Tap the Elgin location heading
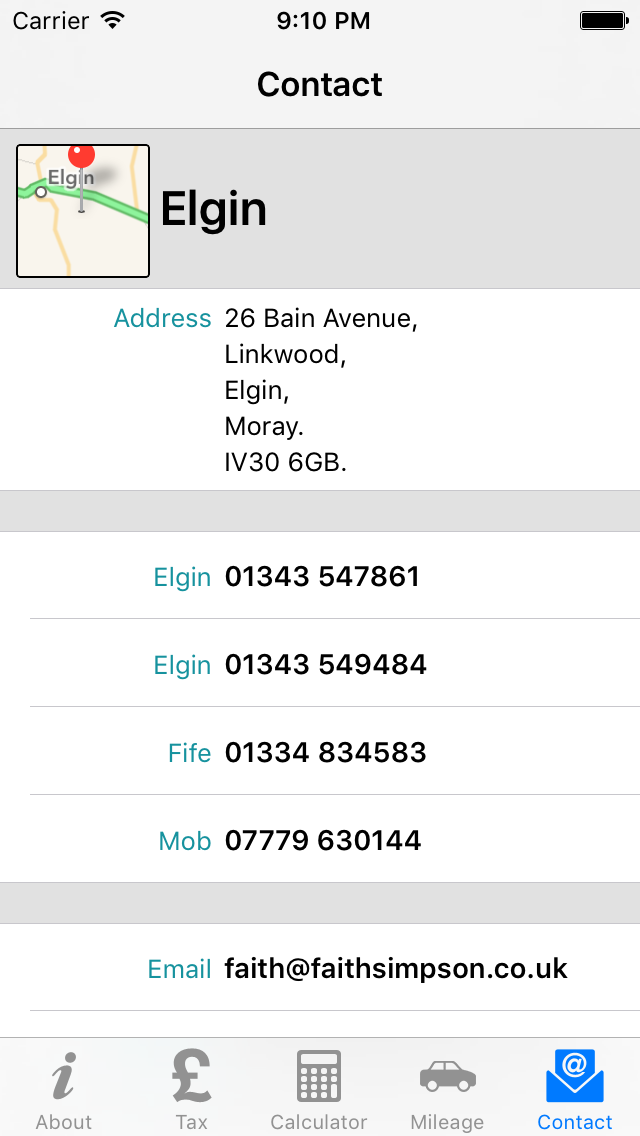This screenshot has height=1136, width=640. 214,209
